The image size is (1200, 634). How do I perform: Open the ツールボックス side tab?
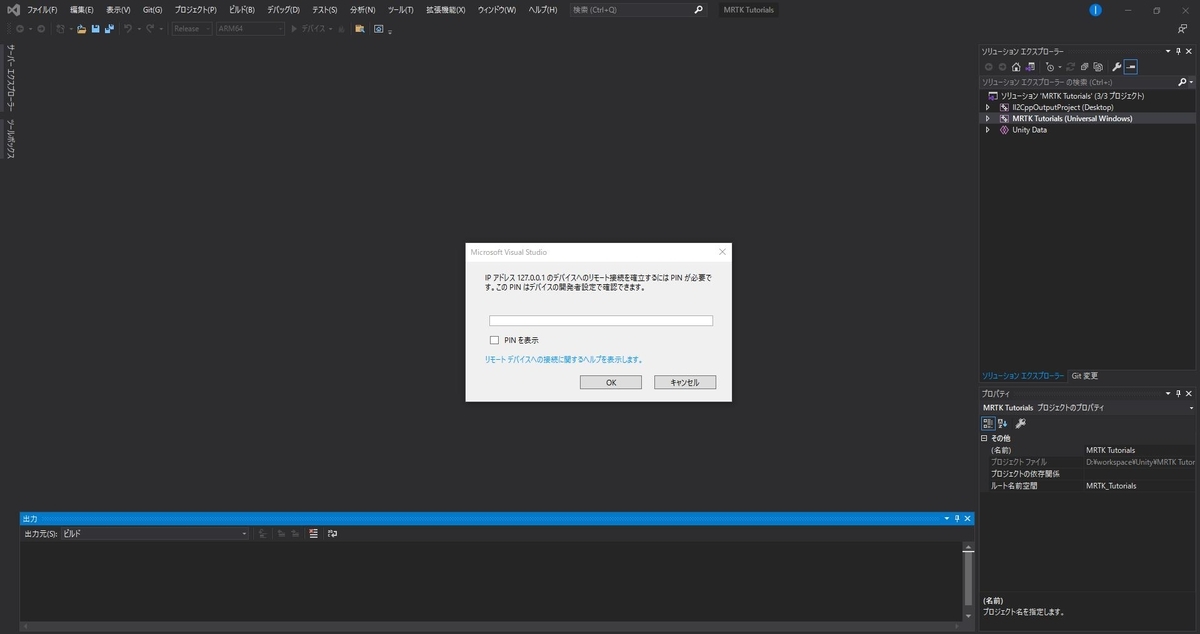[10, 139]
